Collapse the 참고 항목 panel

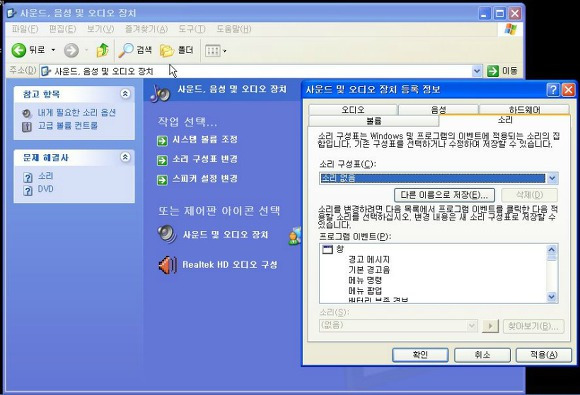[125, 94]
